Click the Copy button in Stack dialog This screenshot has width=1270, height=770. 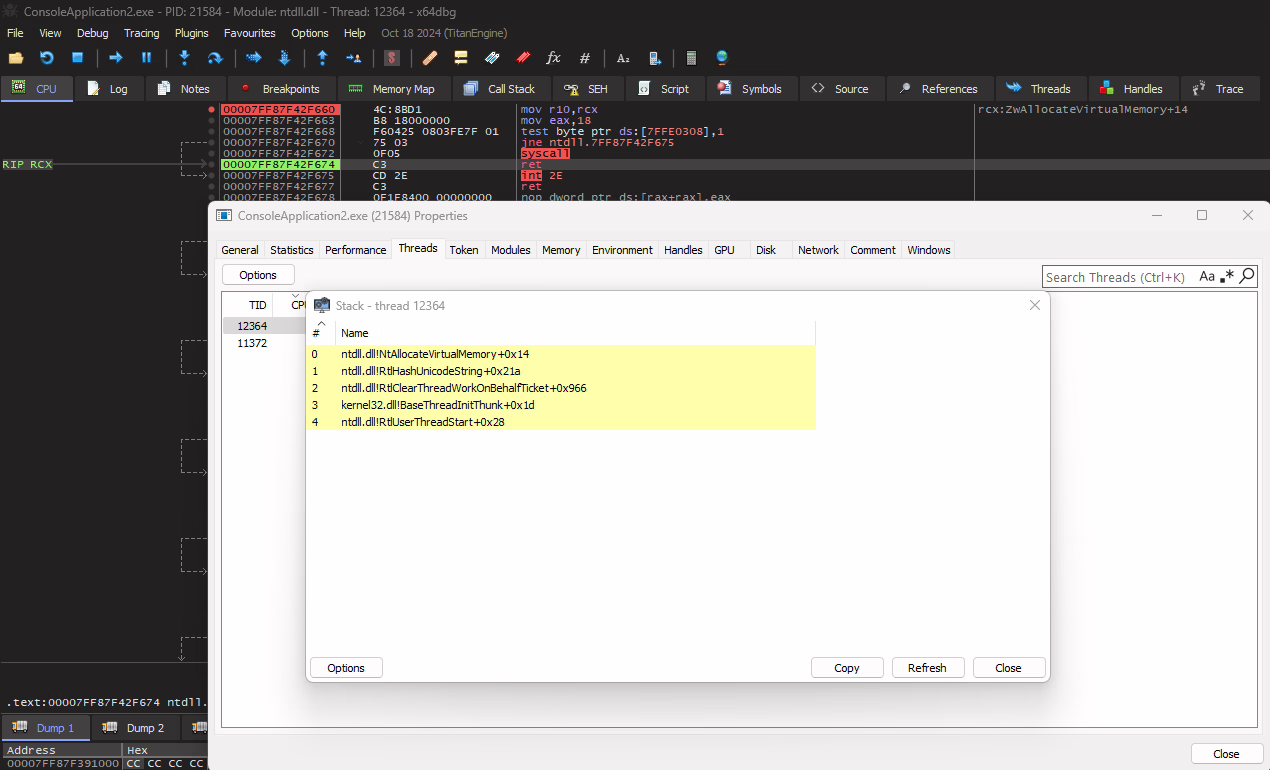point(847,668)
